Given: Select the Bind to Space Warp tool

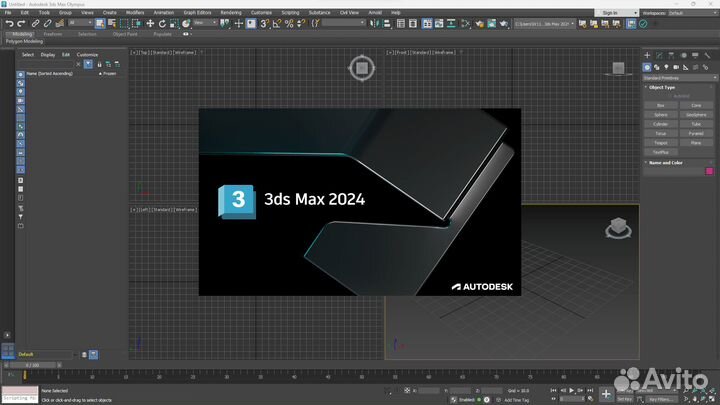Looking at the screenshot, I should [x=59, y=23].
